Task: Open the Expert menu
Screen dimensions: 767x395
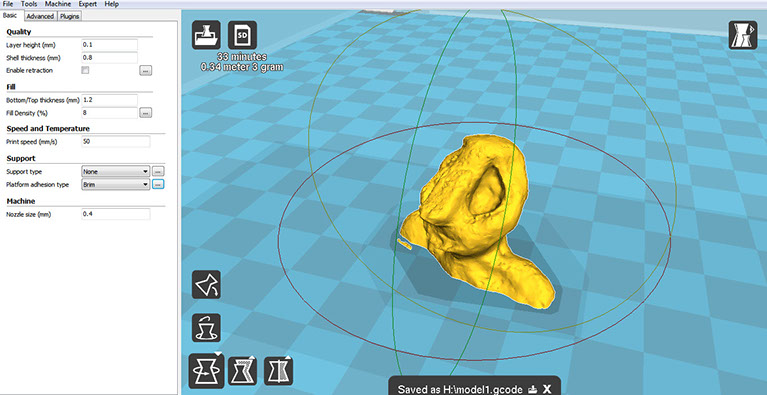Action: [88, 4]
